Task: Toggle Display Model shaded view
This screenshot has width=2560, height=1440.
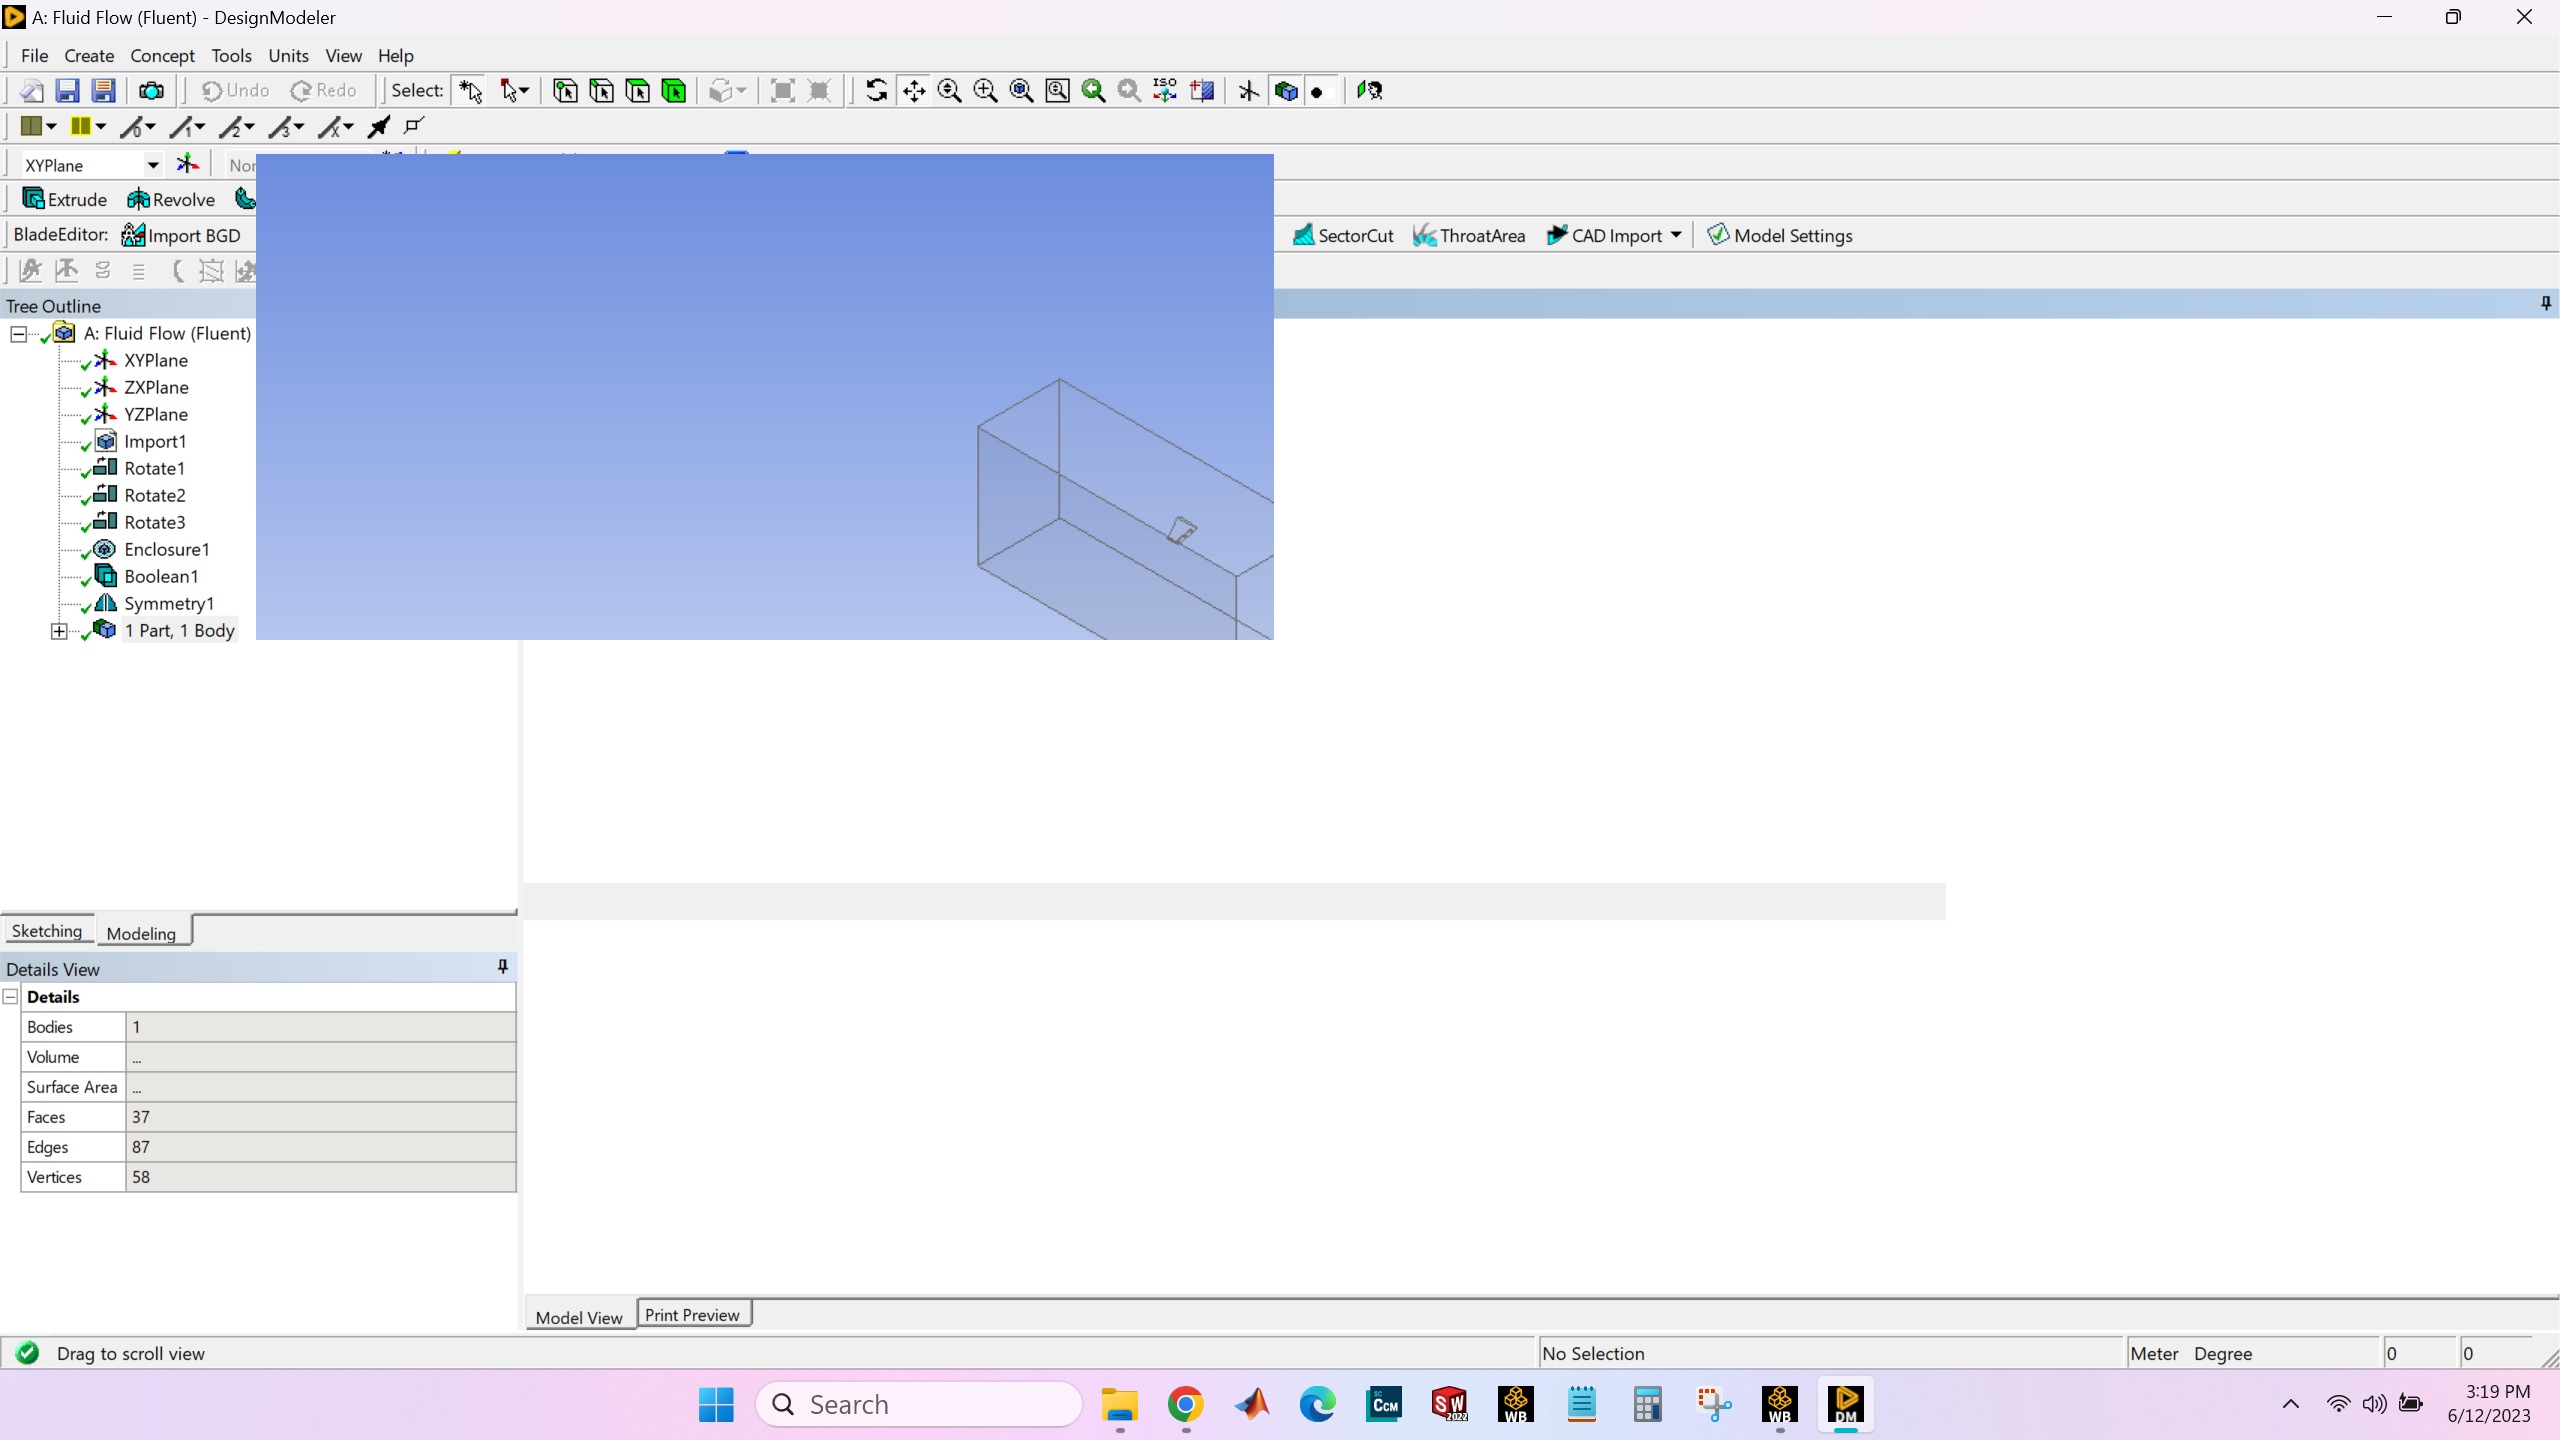Action: tap(1286, 91)
